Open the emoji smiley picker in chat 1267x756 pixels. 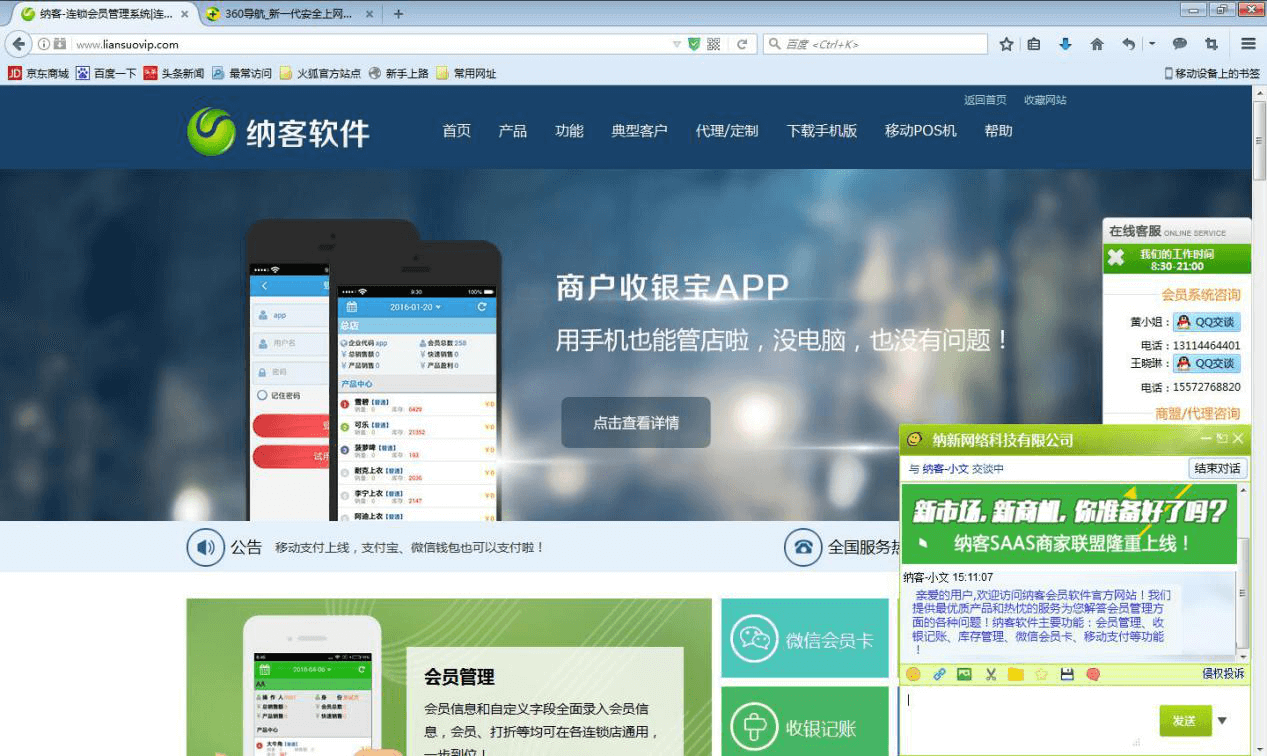[913, 675]
